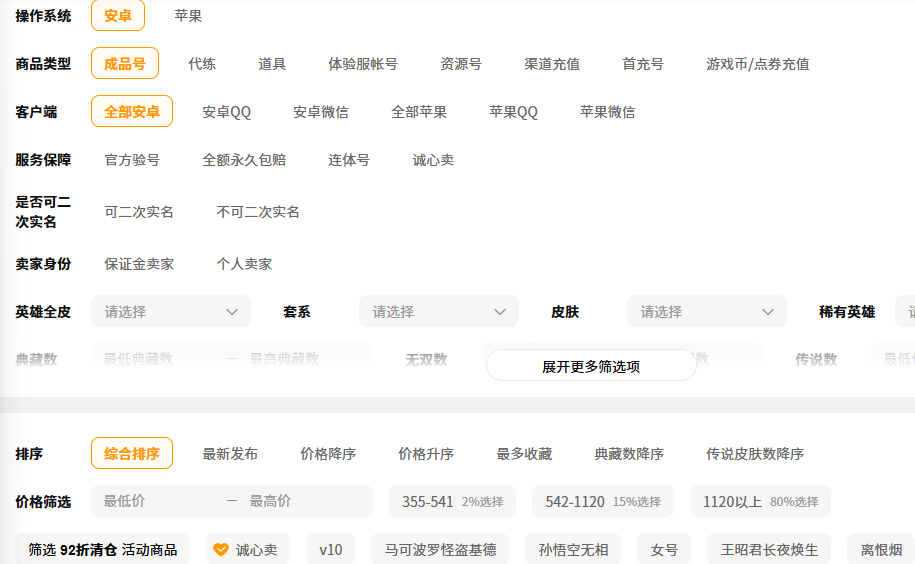This screenshot has height=564, width=915.
Task: Click the 最高价 input field
Action: pos(305,502)
